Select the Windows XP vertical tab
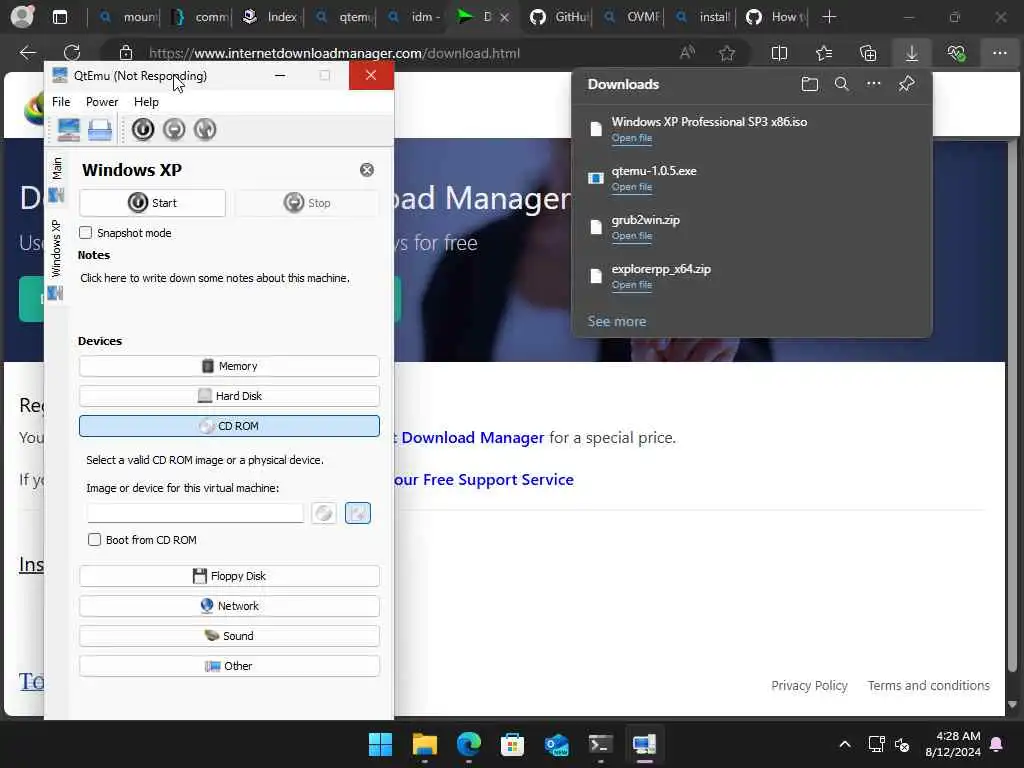 (x=57, y=259)
